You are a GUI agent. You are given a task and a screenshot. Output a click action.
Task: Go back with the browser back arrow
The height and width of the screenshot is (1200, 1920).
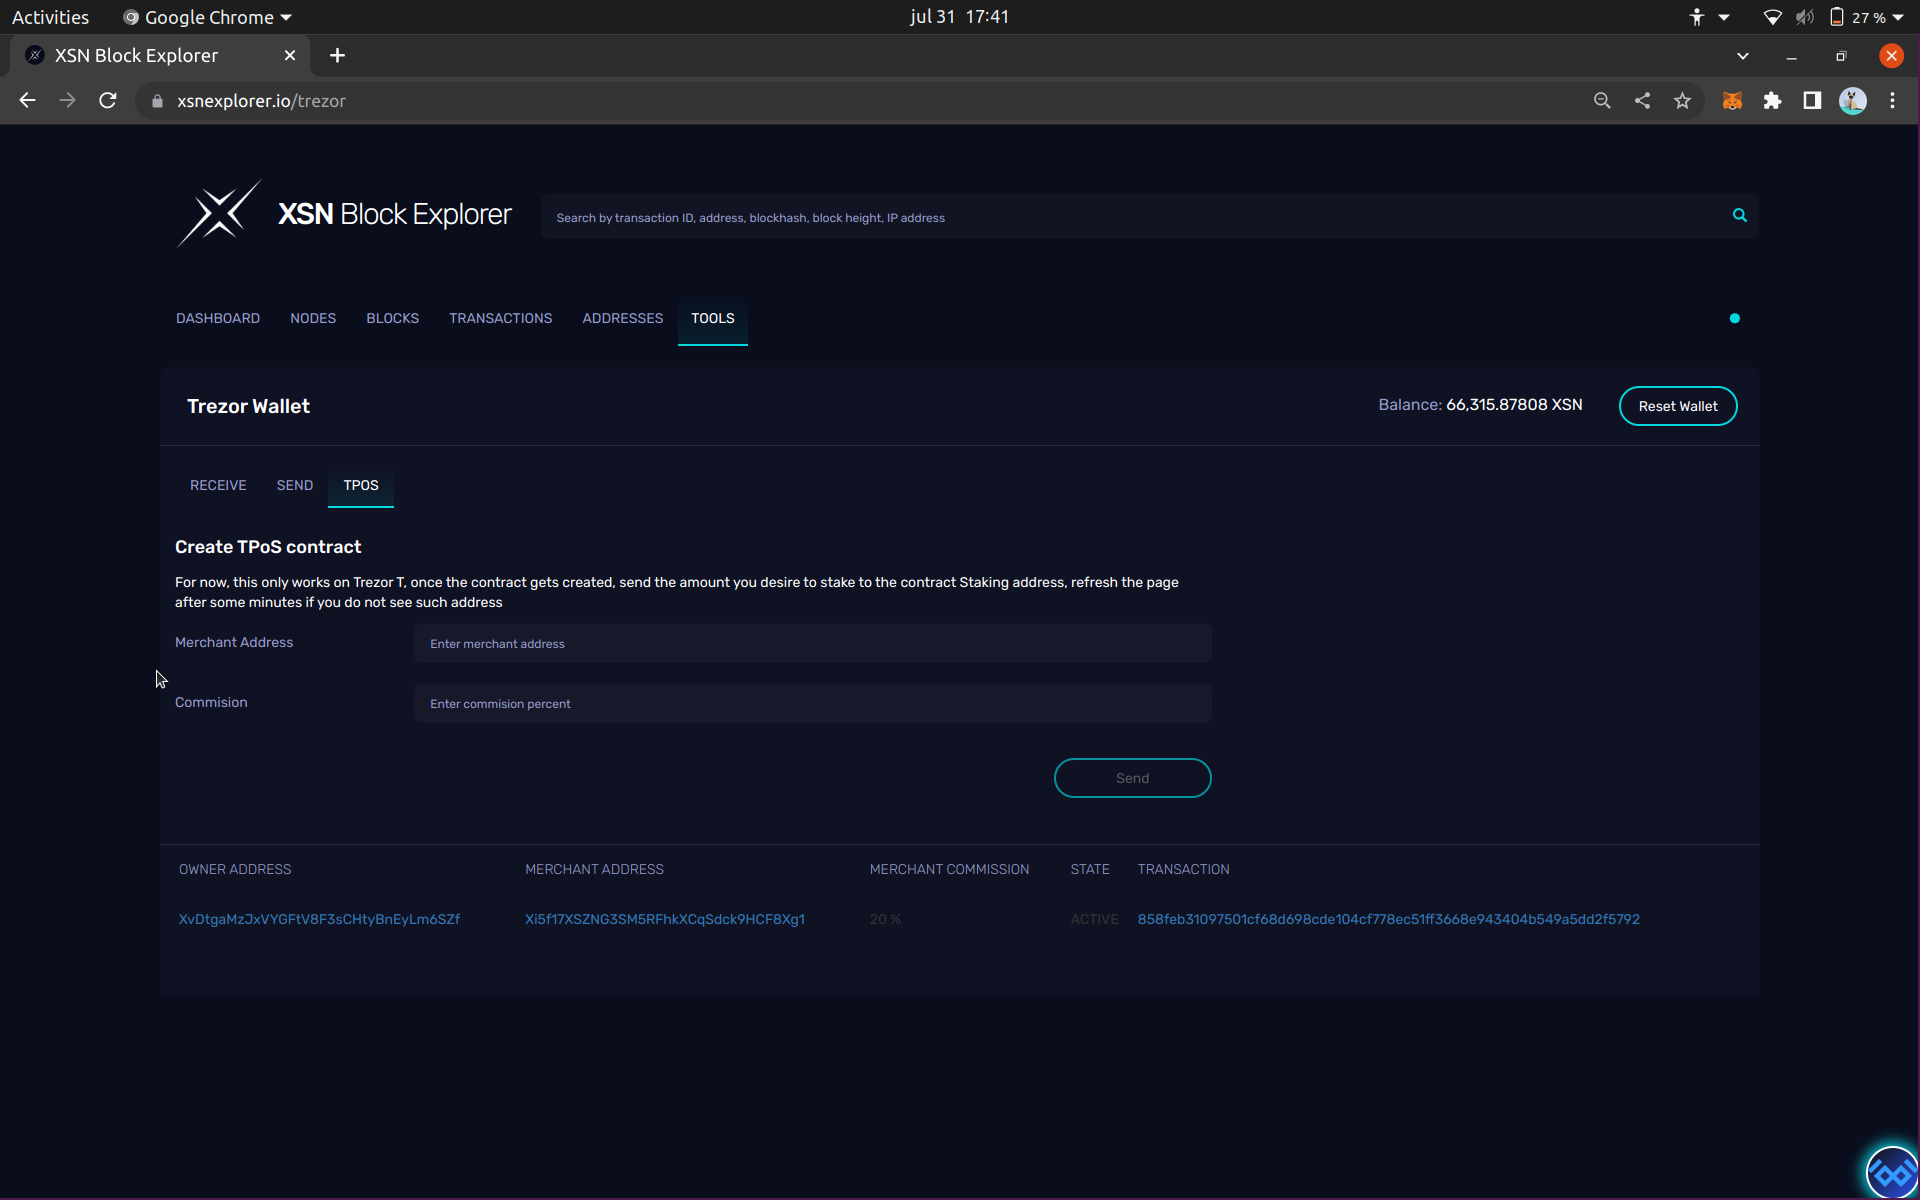tap(27, 101)
